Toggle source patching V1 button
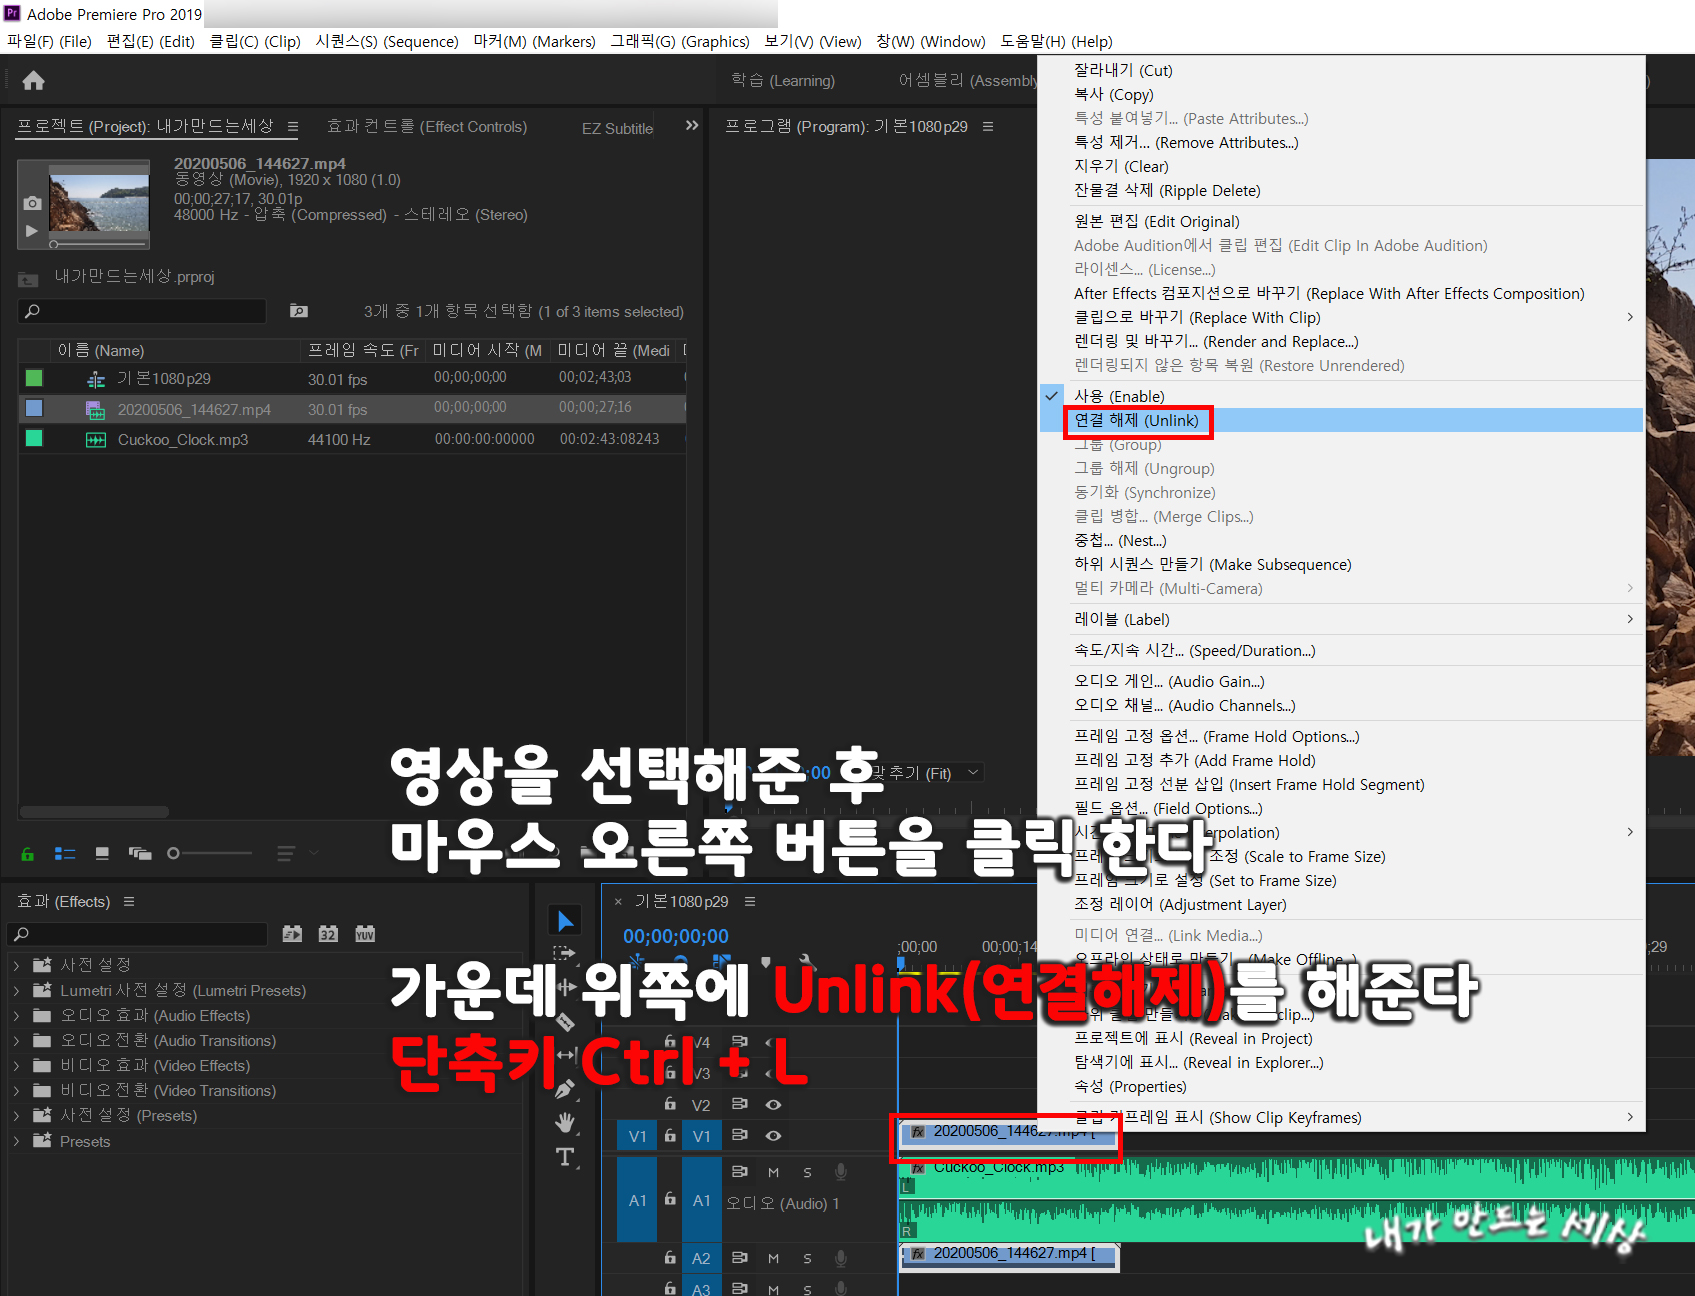 coord(637,1136)
